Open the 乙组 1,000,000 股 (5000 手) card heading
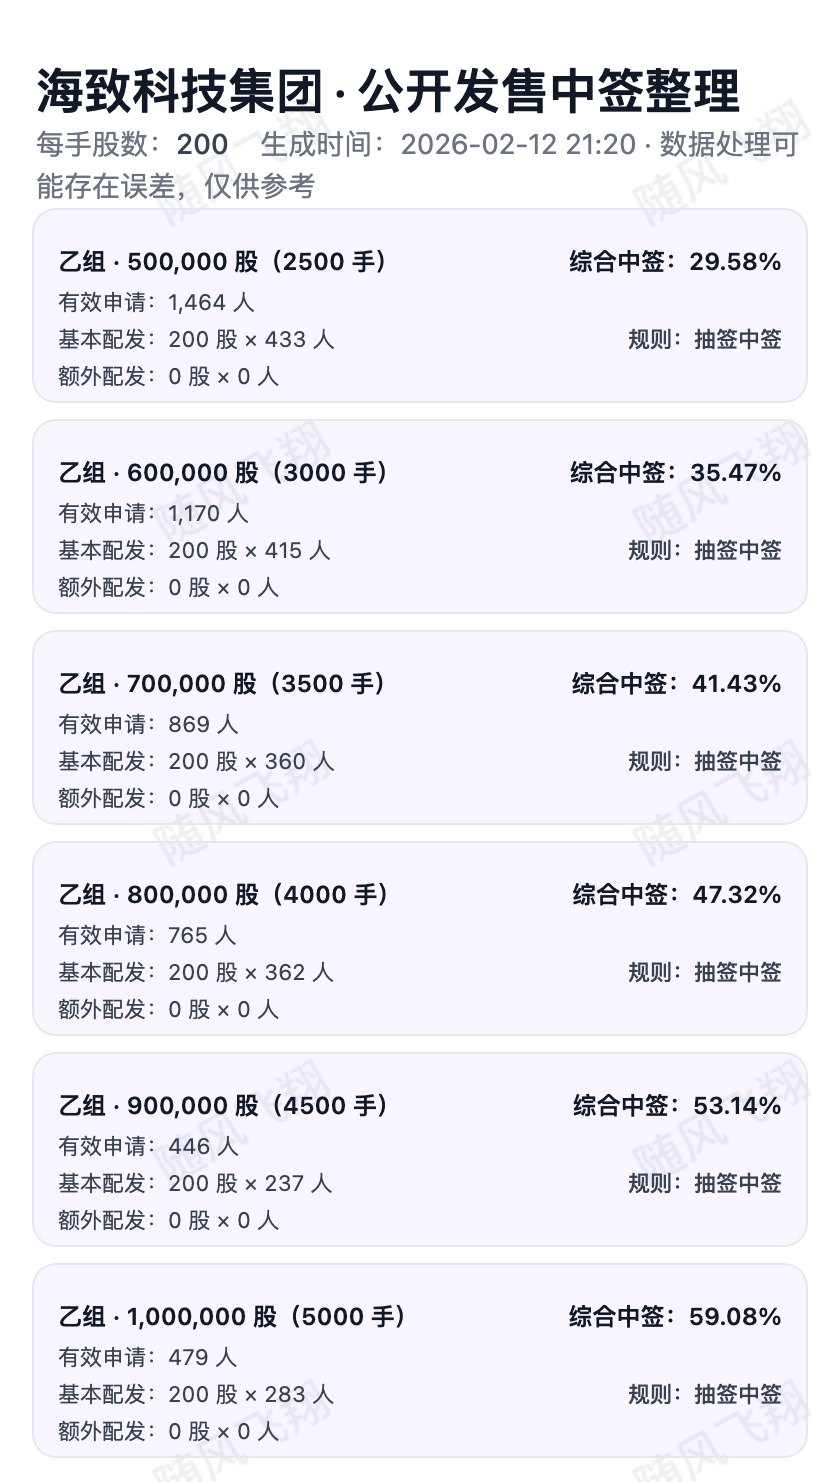Viewport: 840px width, 1482px height. [x=232, y=1317]
